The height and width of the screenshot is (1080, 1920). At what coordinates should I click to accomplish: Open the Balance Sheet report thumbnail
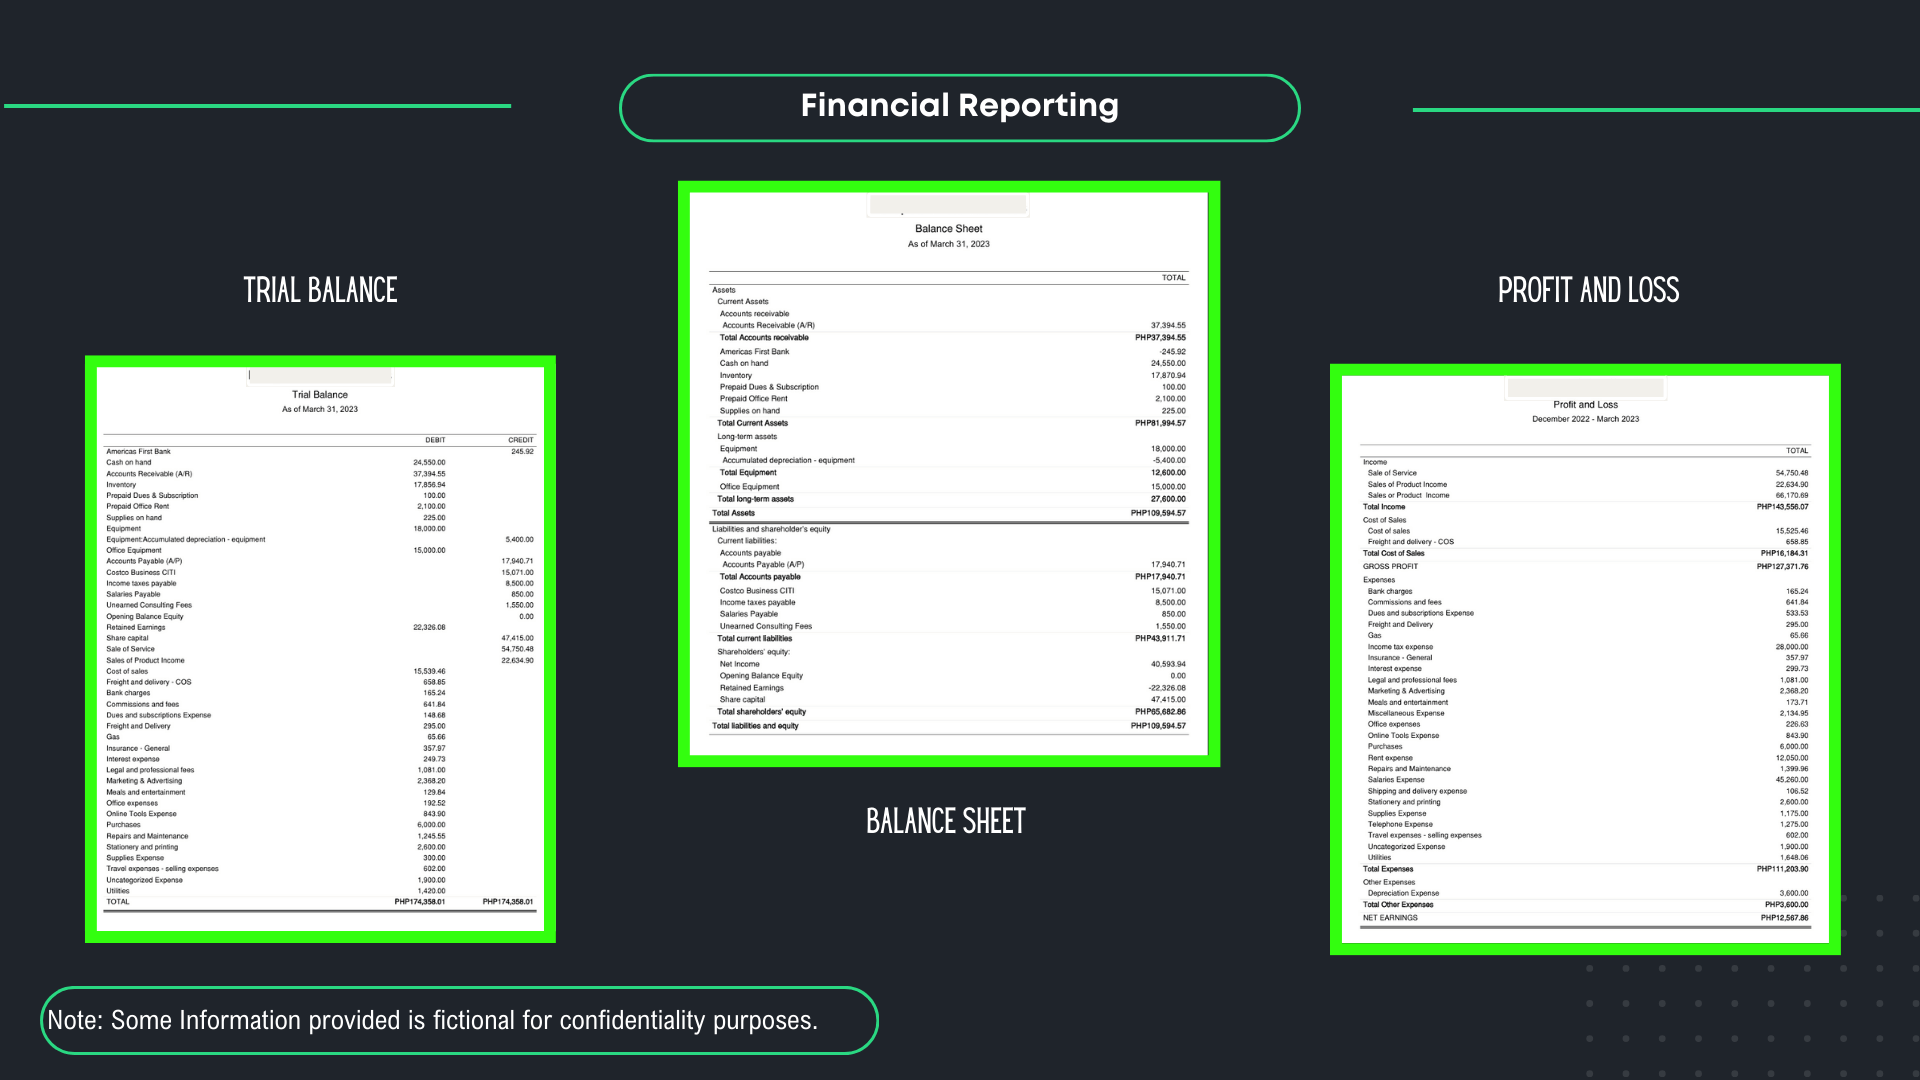[x=948, y=475]
